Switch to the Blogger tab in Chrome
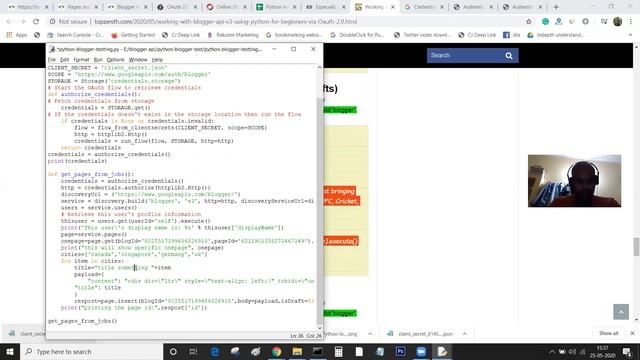The height and width of the screenshot is (360, 640). pyautogui.click(x=128, y=7)
